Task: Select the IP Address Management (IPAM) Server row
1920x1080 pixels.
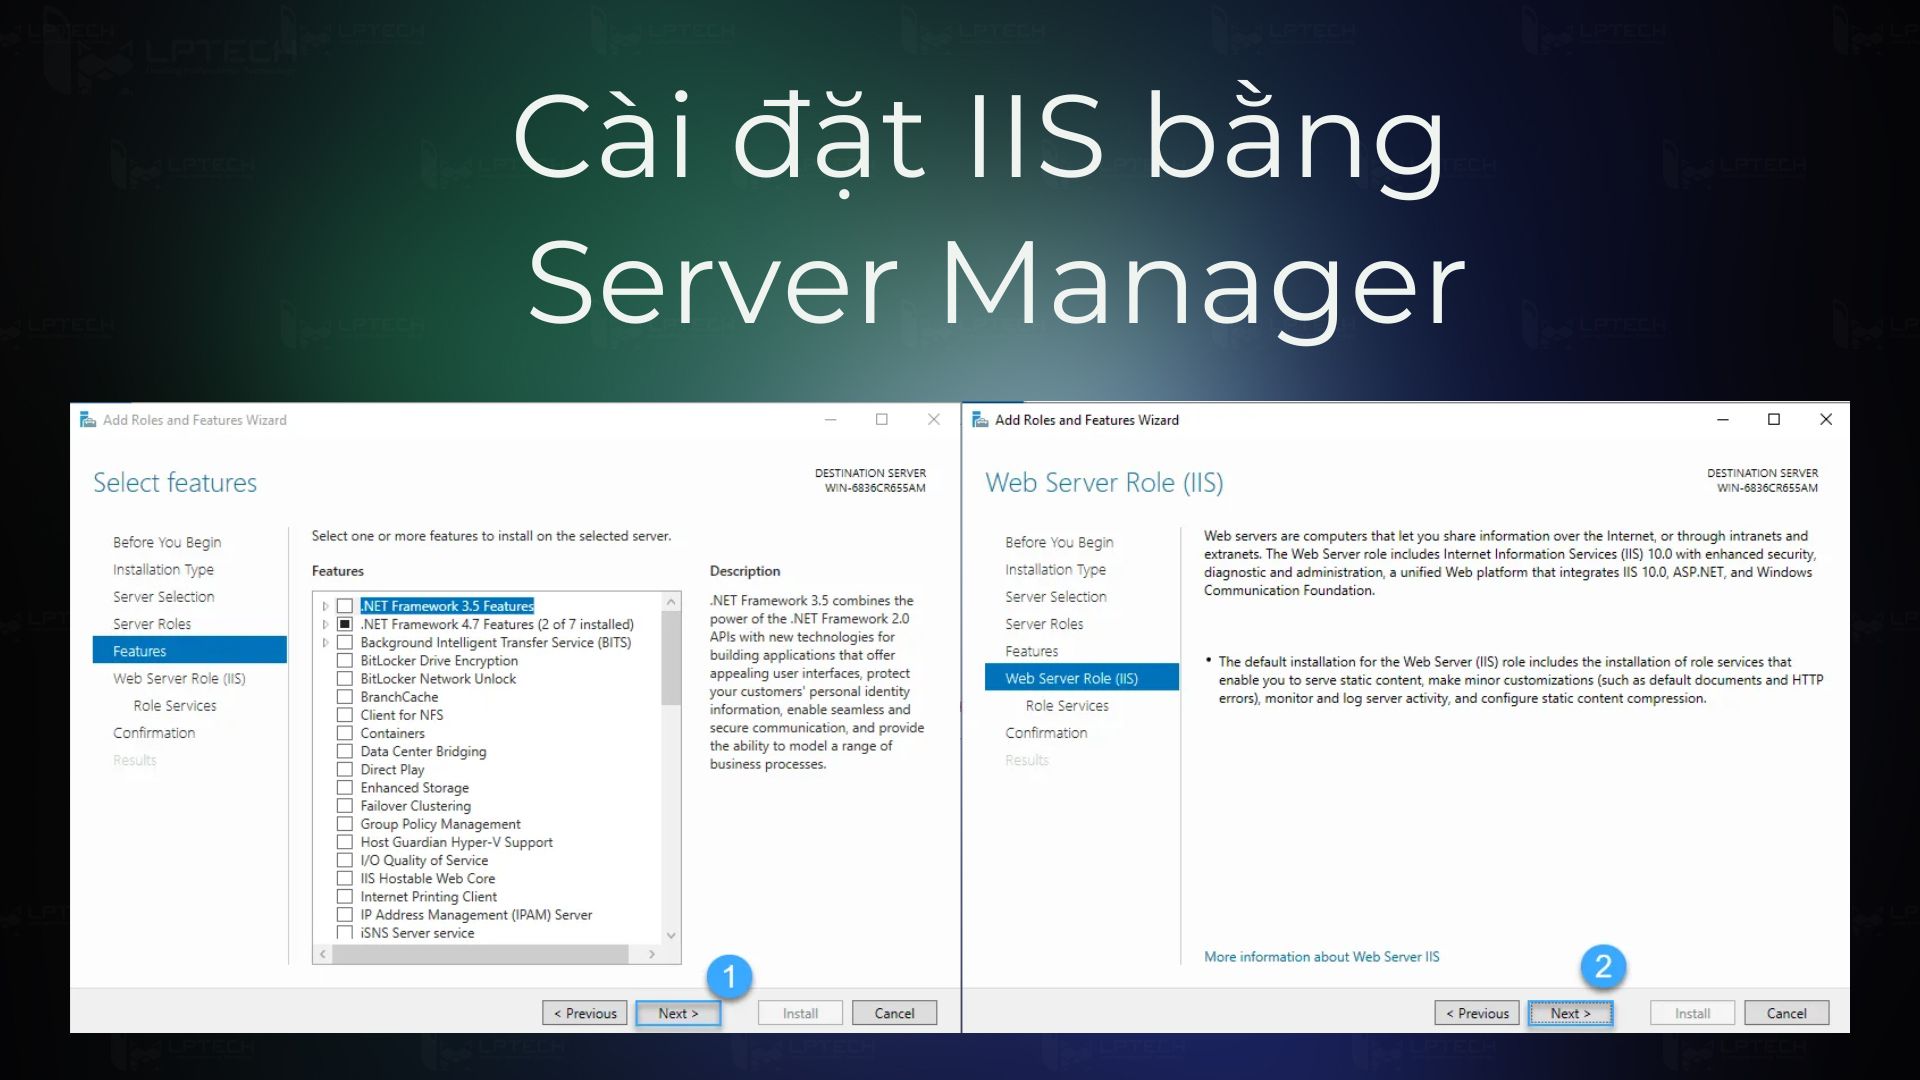Action: pos(476,915)
